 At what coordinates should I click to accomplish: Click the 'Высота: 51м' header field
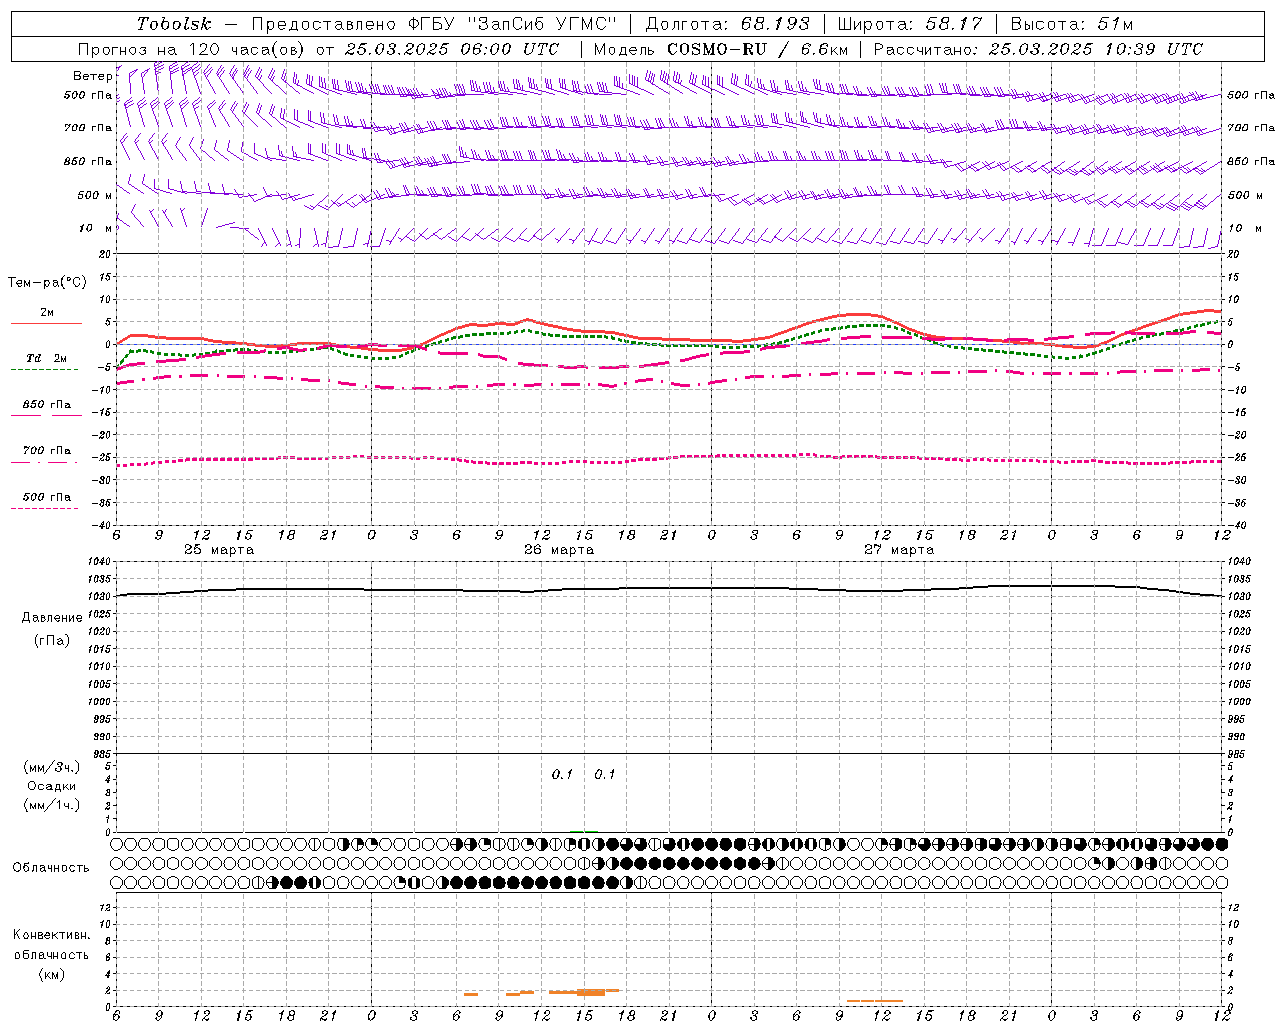[x=1071, y=24]
